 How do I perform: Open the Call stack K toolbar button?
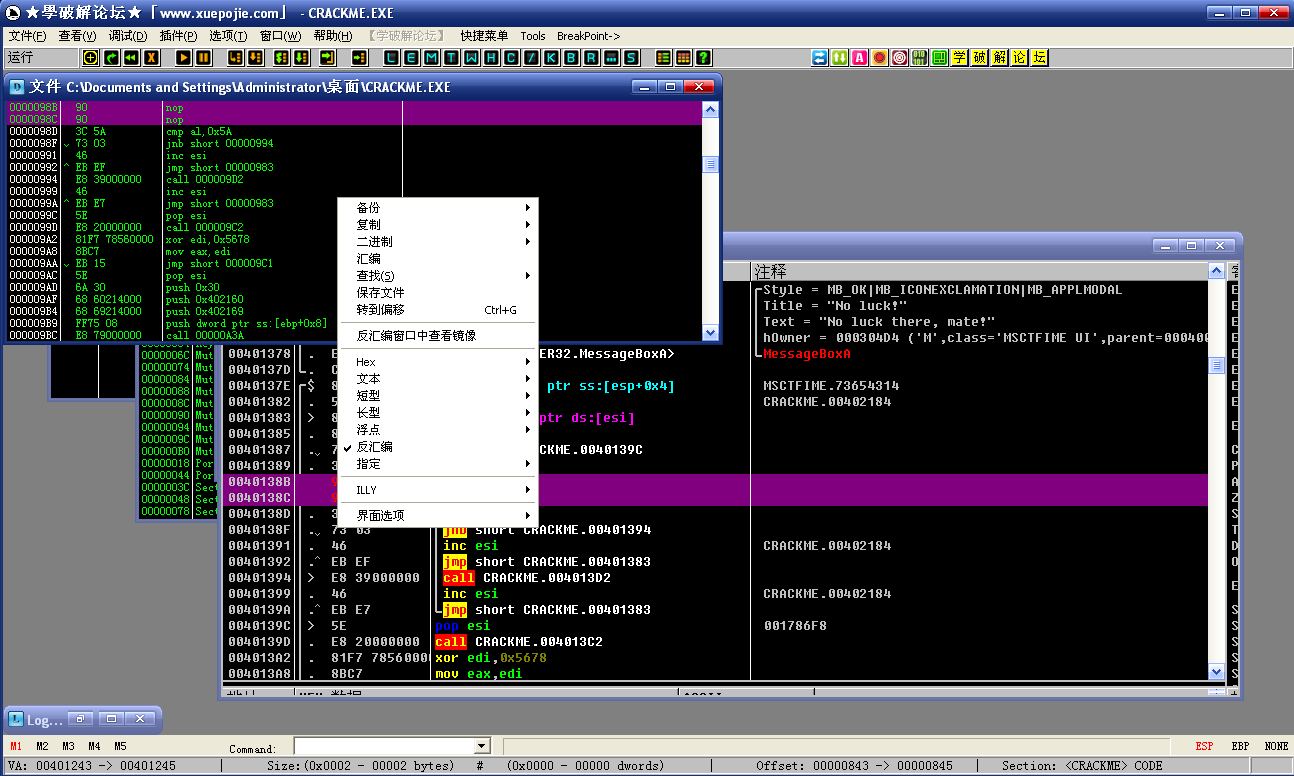551,58
